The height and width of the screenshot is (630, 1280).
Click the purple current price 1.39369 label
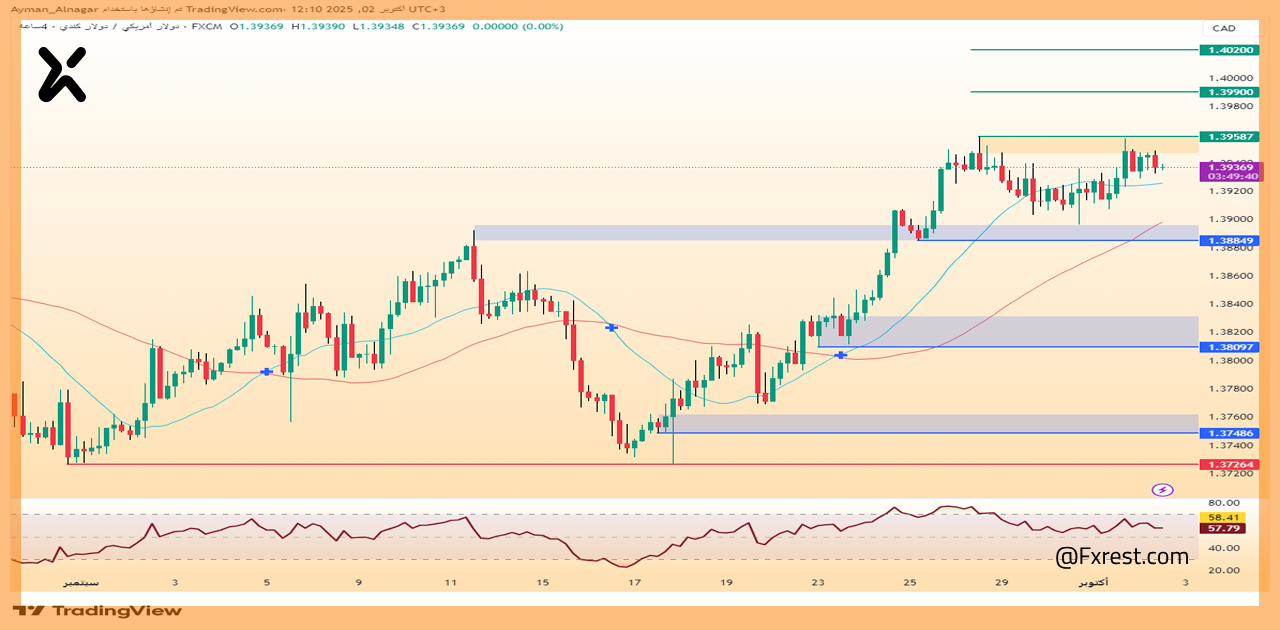click(1231, 171)
